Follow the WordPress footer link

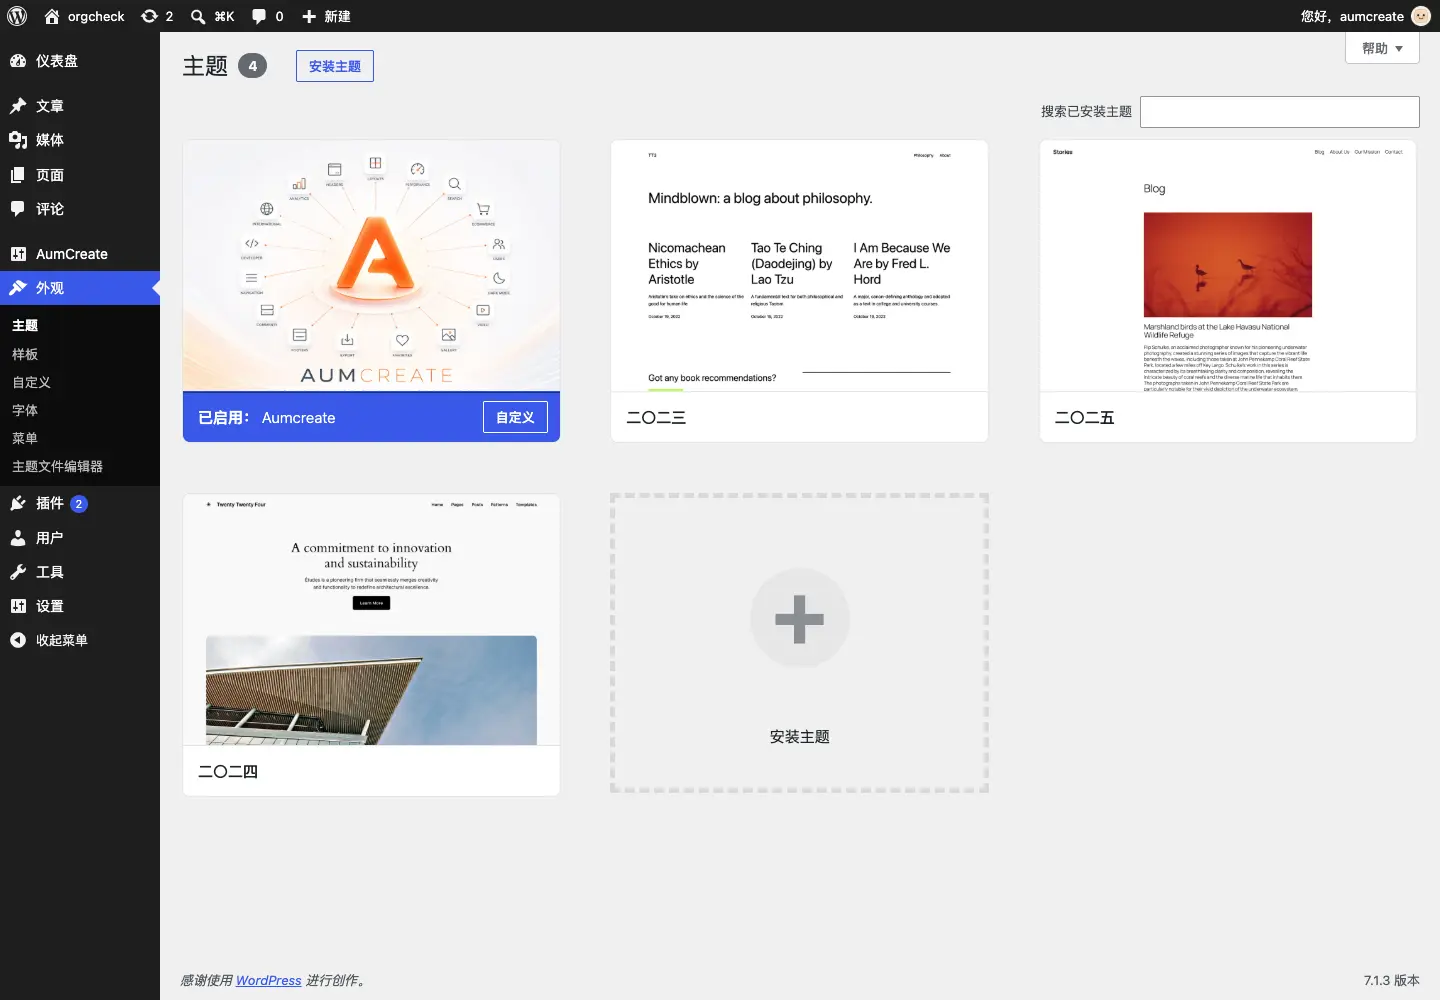click(x=268, y=981)
